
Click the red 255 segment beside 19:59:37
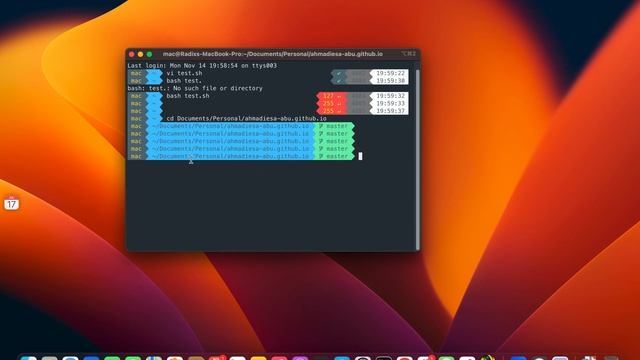pos(332,111)
